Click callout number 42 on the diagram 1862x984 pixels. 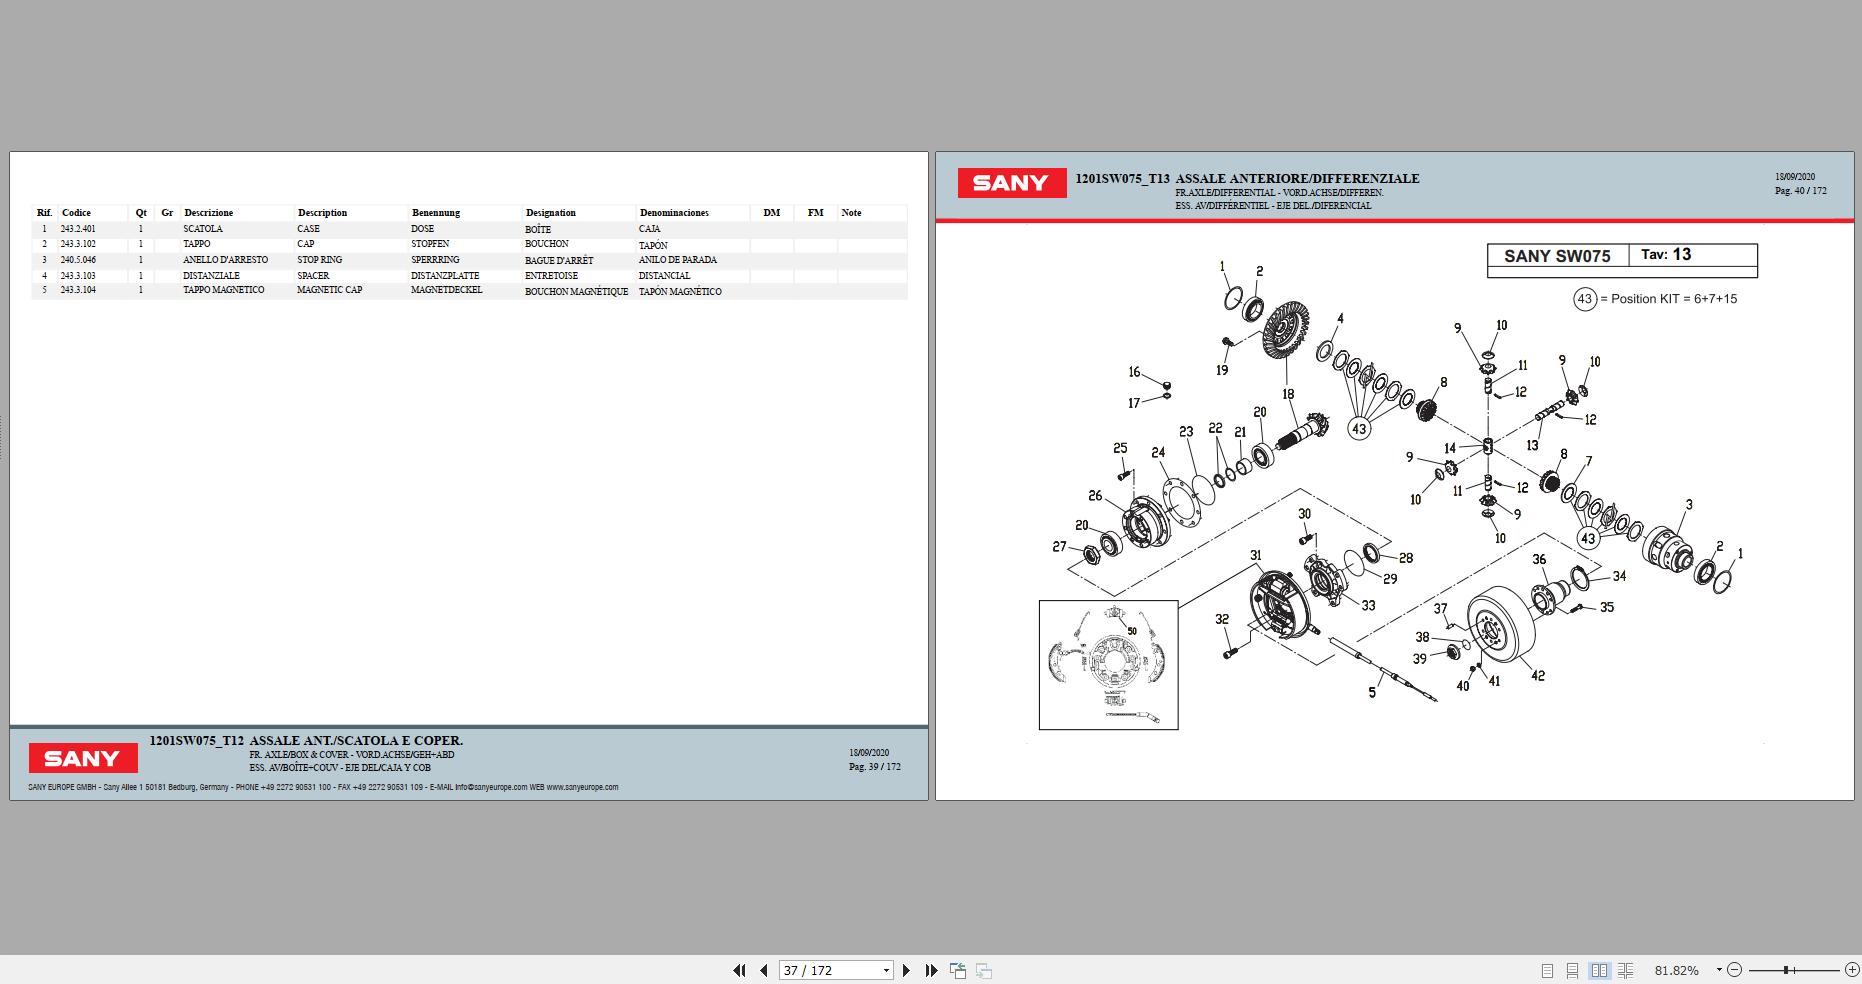(x=1538, y=676)
